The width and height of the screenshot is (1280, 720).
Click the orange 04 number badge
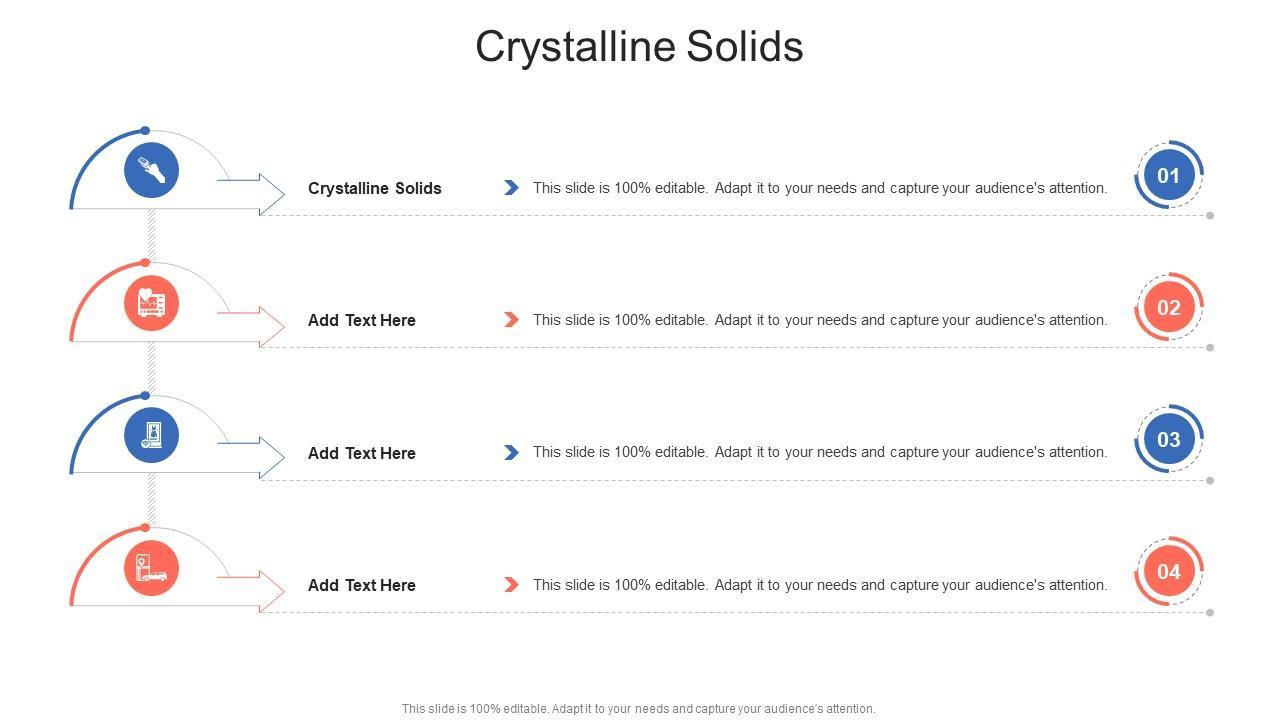pos(1168,571)
